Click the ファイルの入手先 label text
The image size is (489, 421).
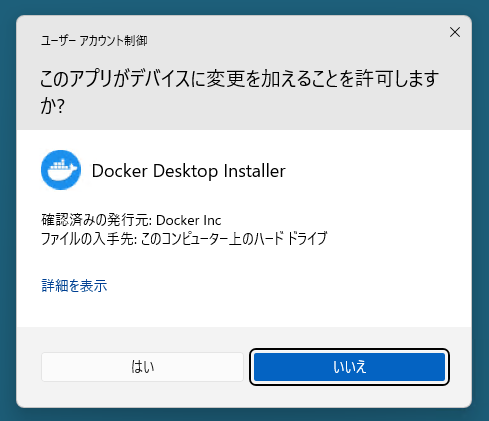coord(89,239)
